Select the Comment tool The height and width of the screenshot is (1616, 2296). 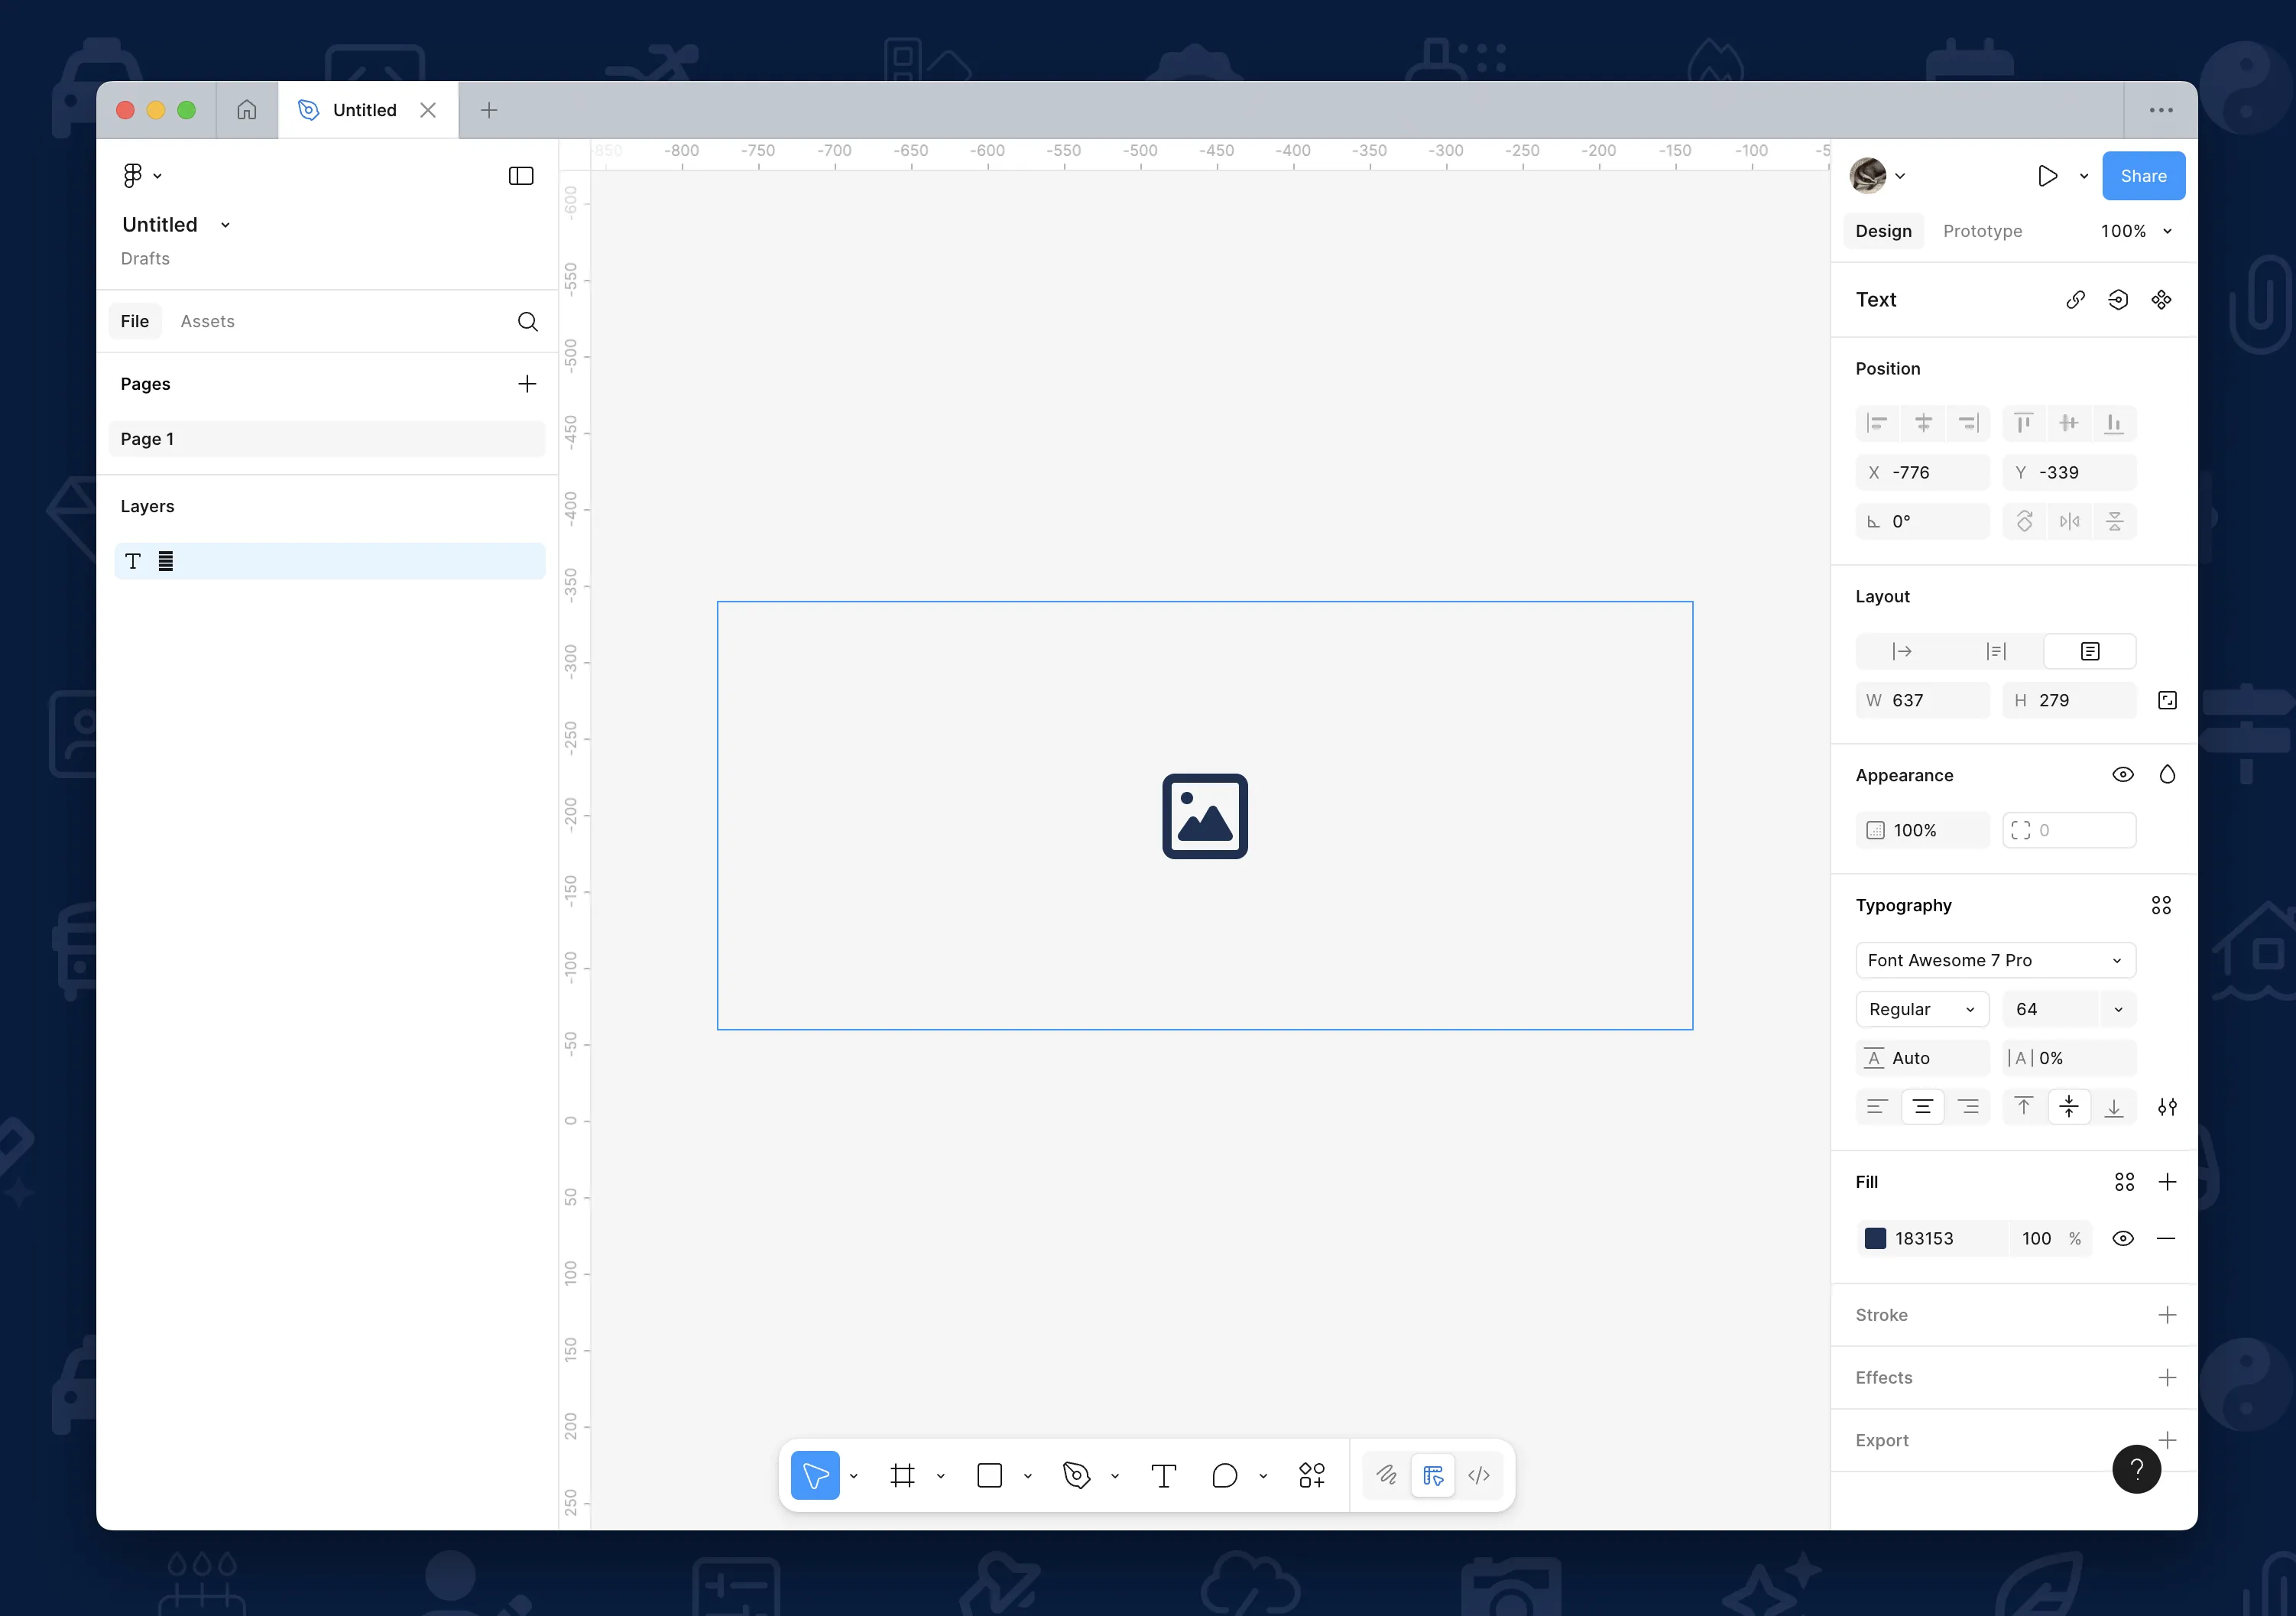[x=1224, y=1475]
